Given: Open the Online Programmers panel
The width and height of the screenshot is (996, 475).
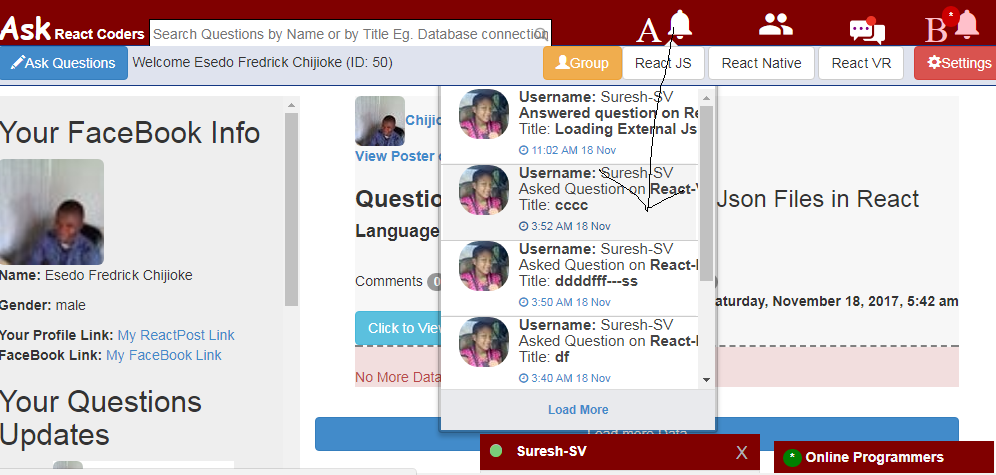Looking at the screenshot, I should pos(884,457).
